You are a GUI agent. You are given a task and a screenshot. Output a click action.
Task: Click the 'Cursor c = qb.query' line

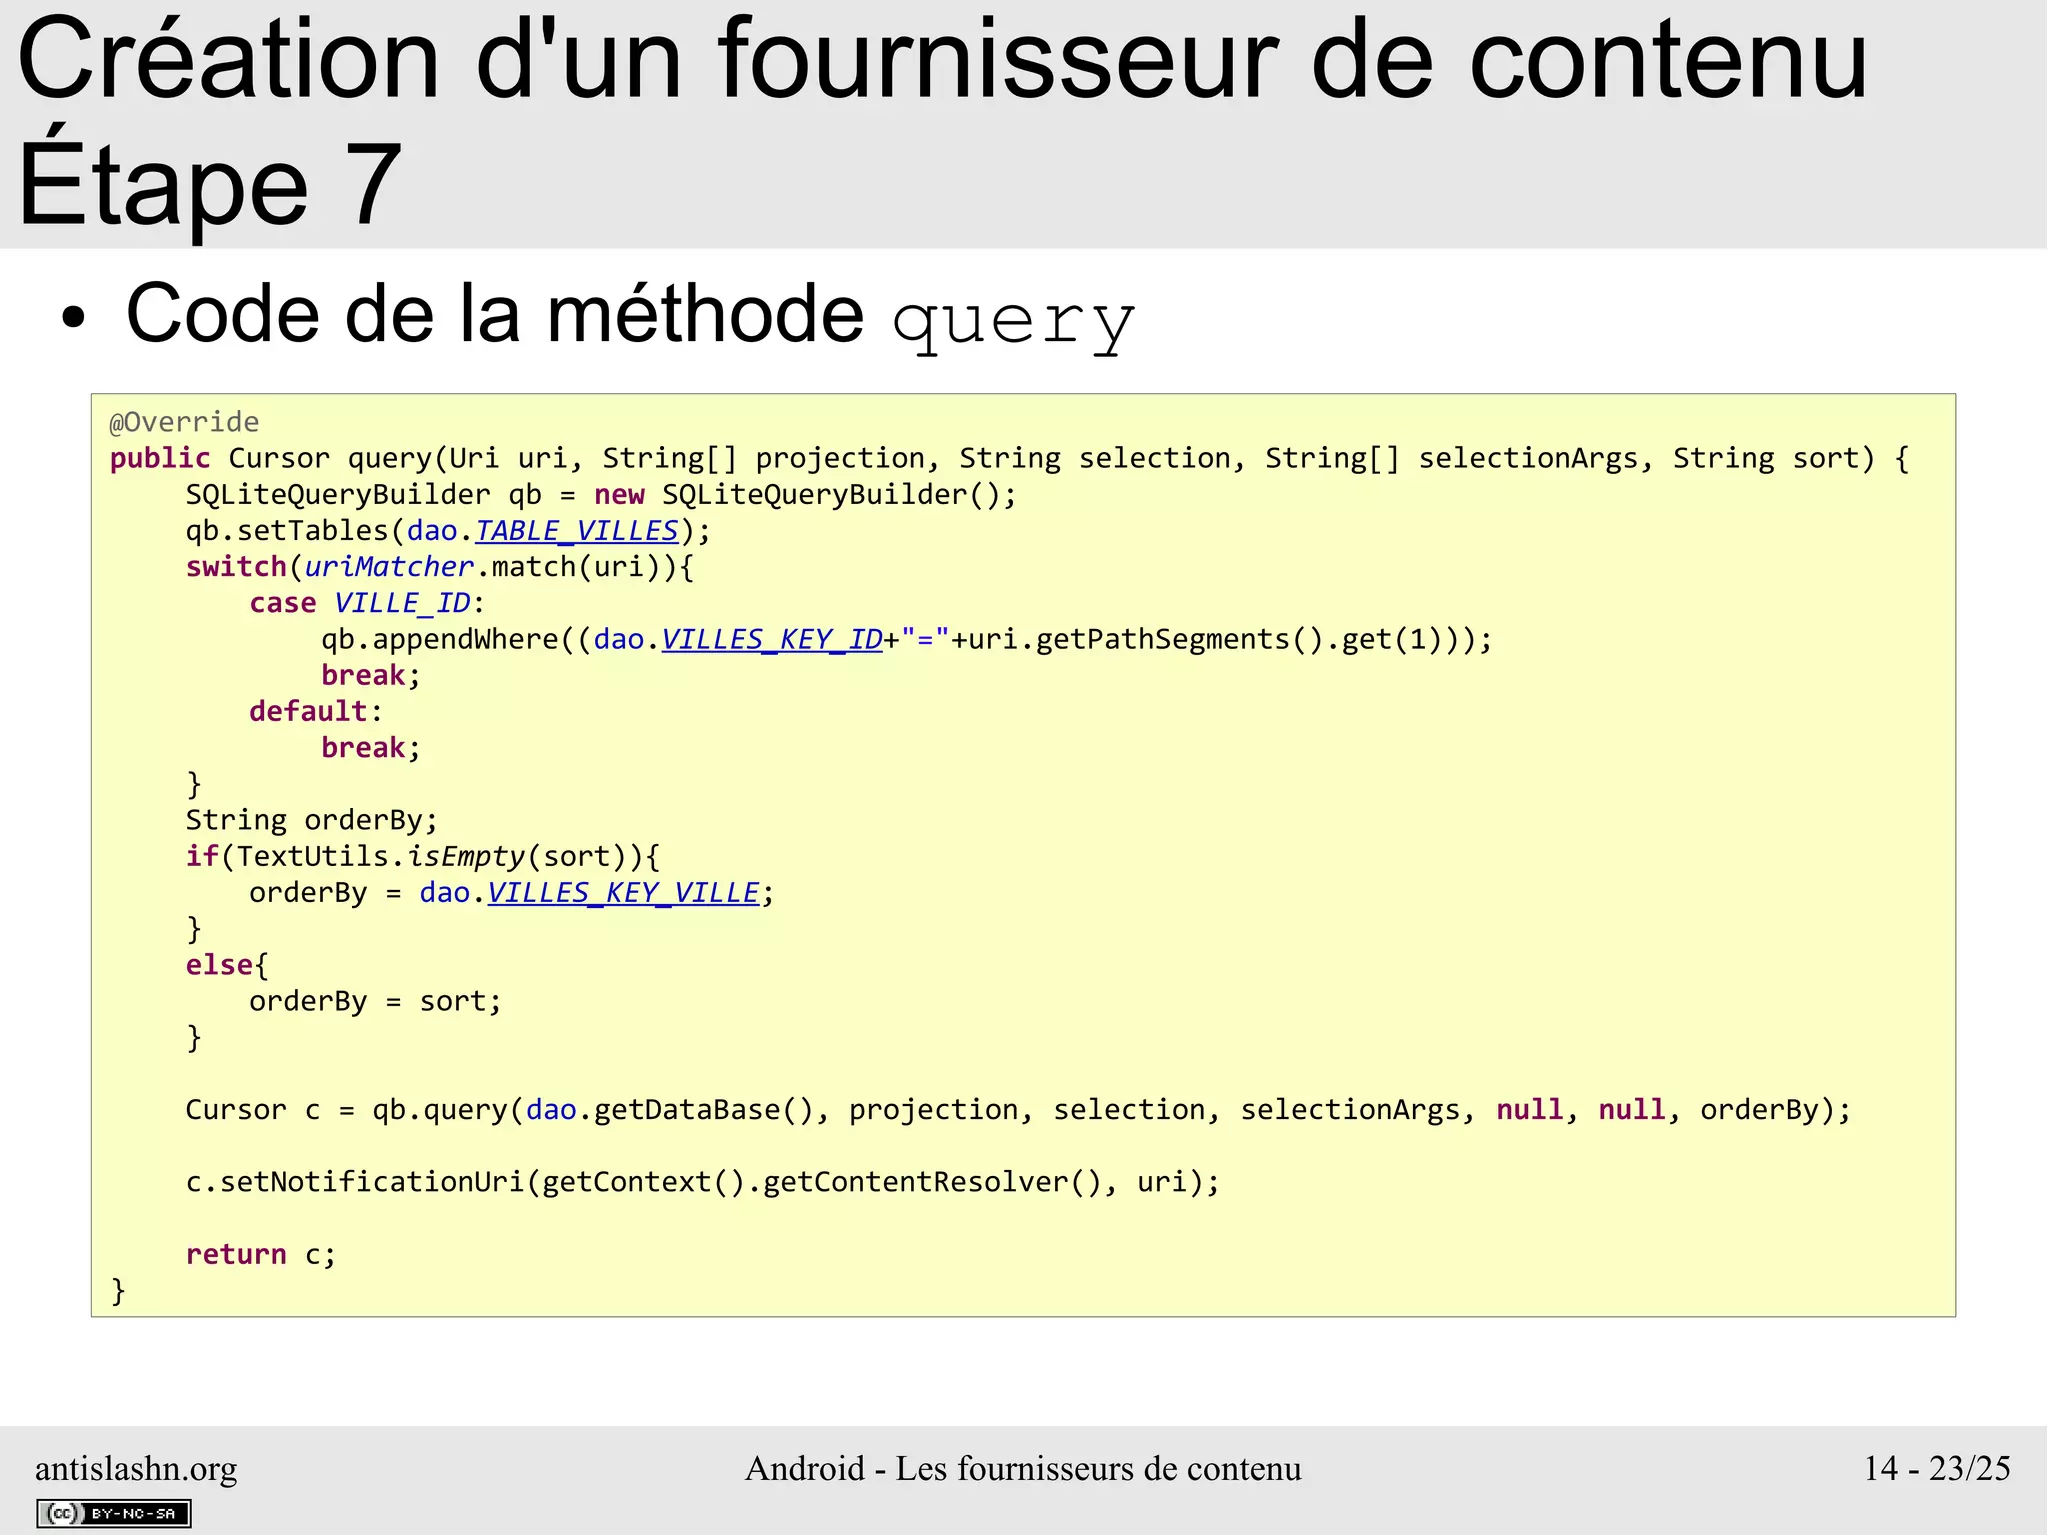coord(1018,1110)
